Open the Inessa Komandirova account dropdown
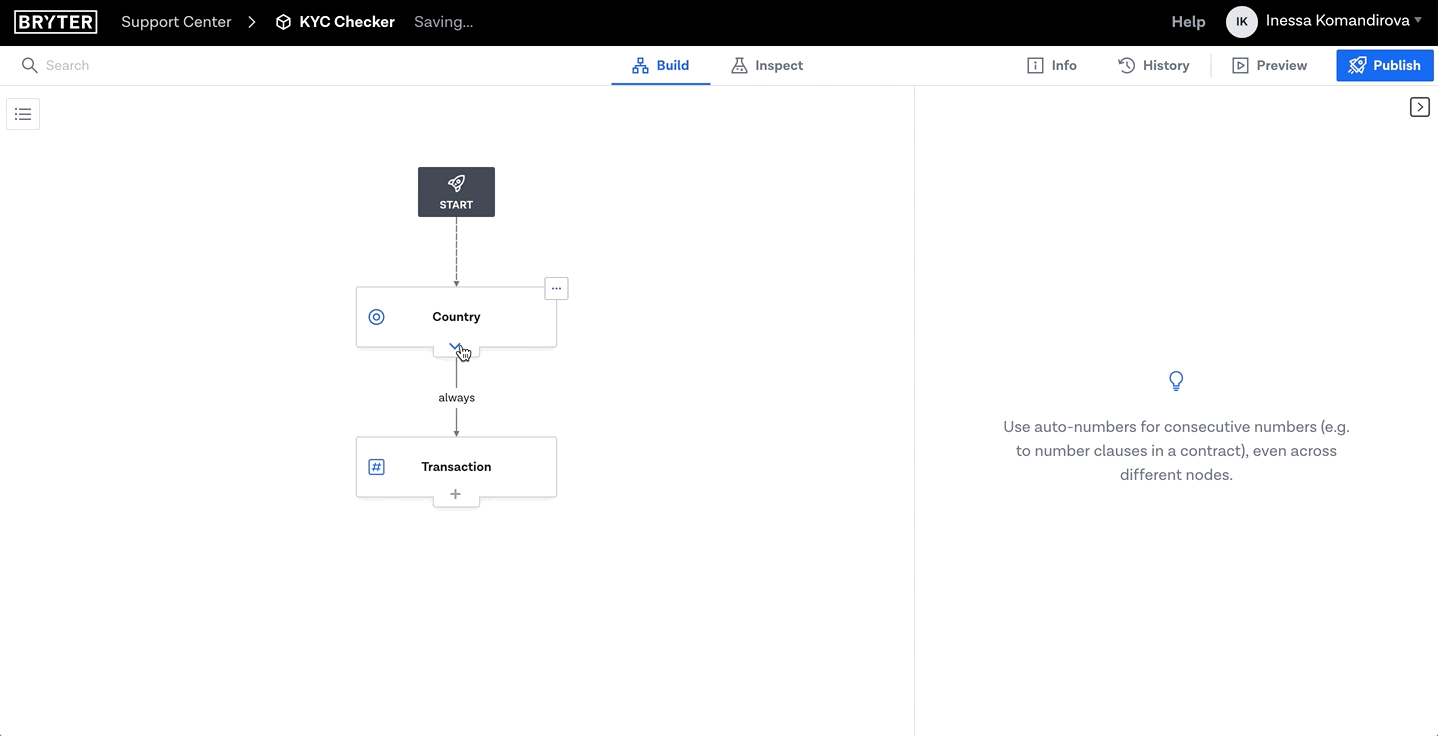 (1343, 21)
